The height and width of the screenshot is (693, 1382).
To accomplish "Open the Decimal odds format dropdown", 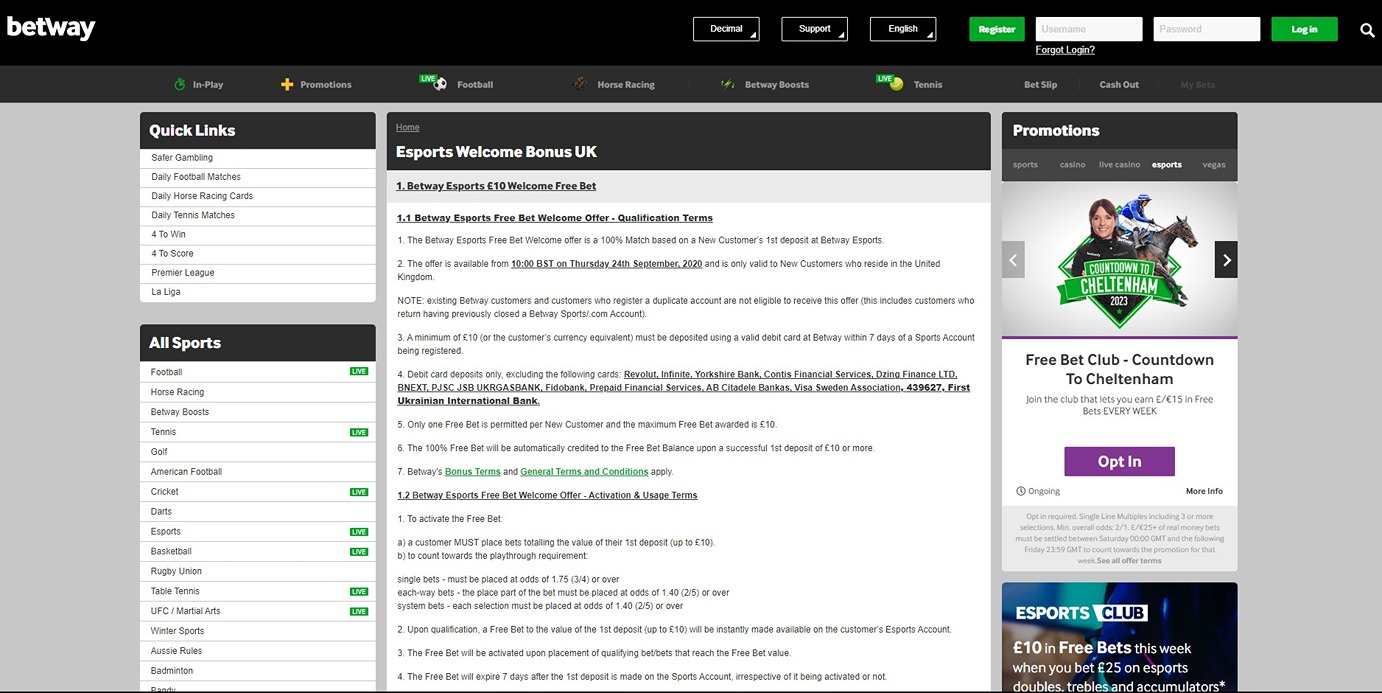I will (x=726, y=29).
